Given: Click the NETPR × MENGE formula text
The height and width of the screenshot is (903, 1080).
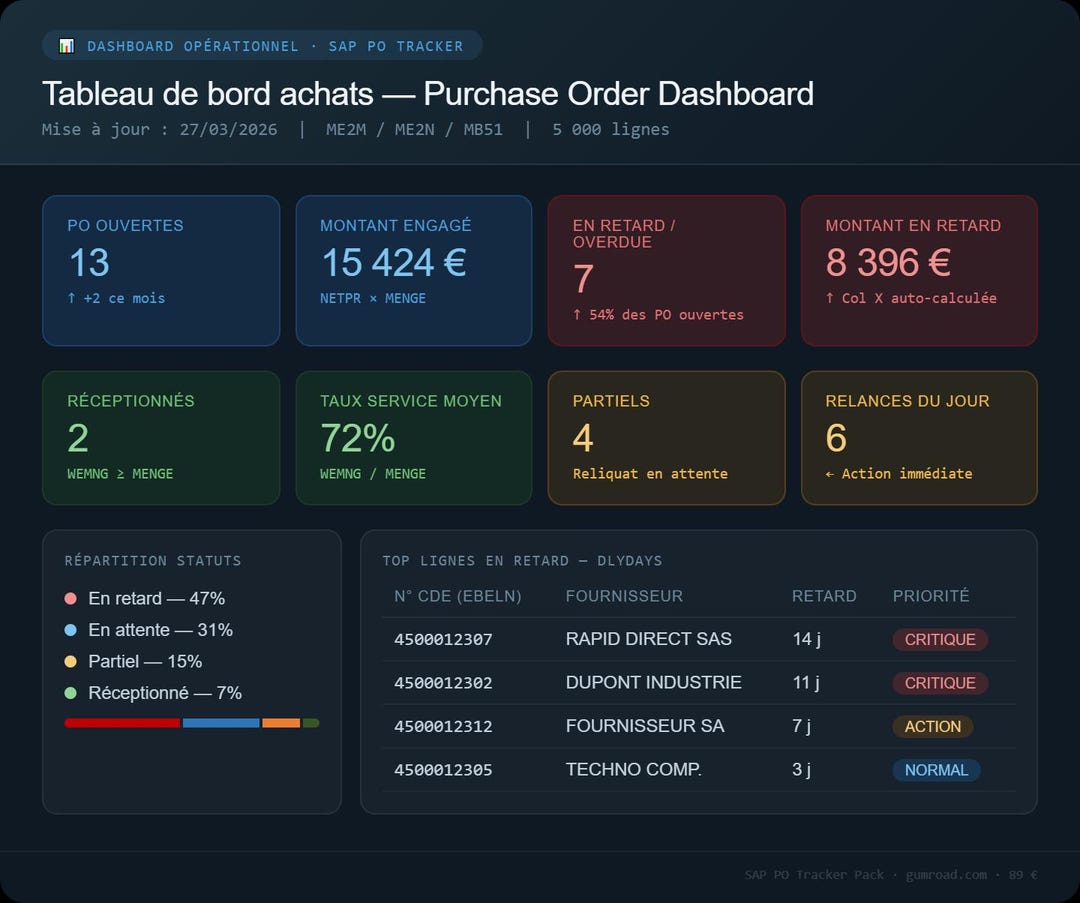Looking at the screenshot, I should 373,298.
